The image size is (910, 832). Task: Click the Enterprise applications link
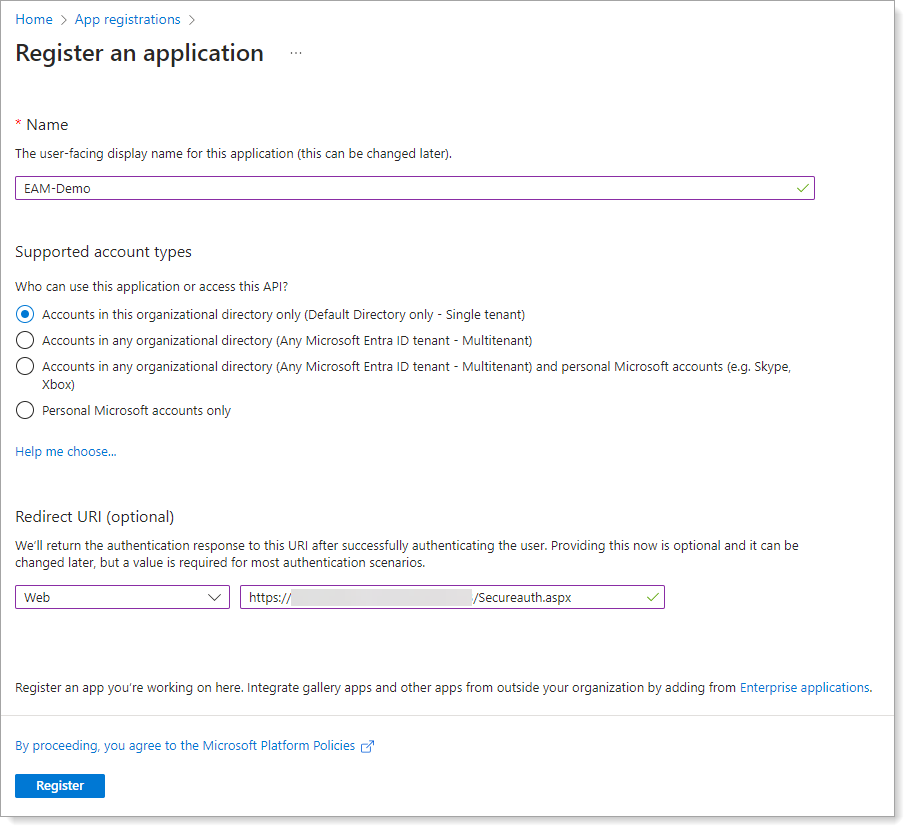[803, 687]
